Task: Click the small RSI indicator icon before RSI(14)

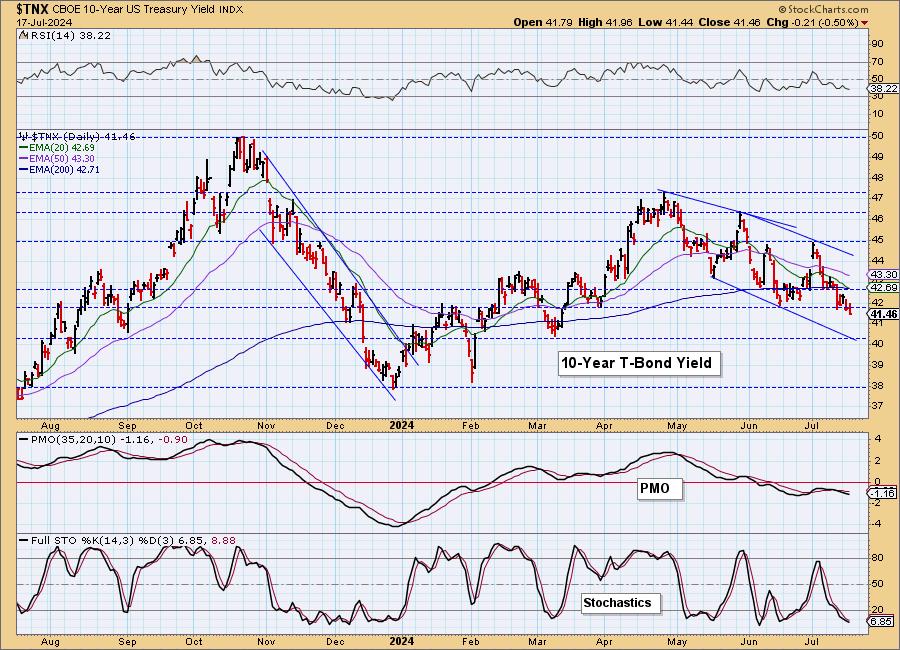Action: pos(23,35)
